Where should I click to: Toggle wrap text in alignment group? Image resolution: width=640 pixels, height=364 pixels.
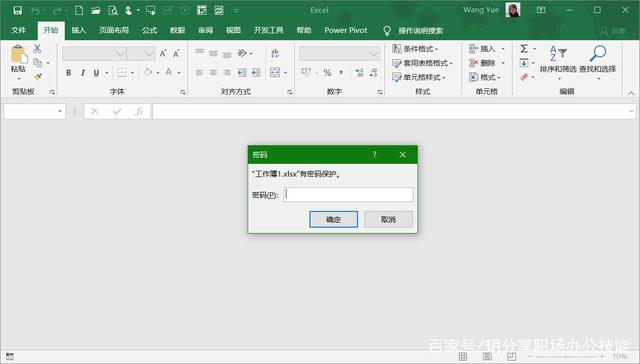(x=275, y=53)
